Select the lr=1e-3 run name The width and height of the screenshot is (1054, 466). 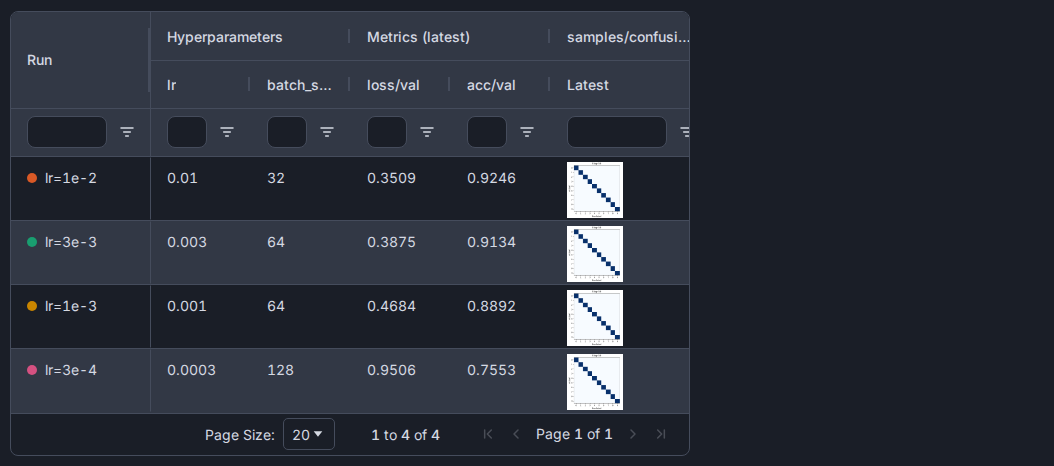(71, 306)
